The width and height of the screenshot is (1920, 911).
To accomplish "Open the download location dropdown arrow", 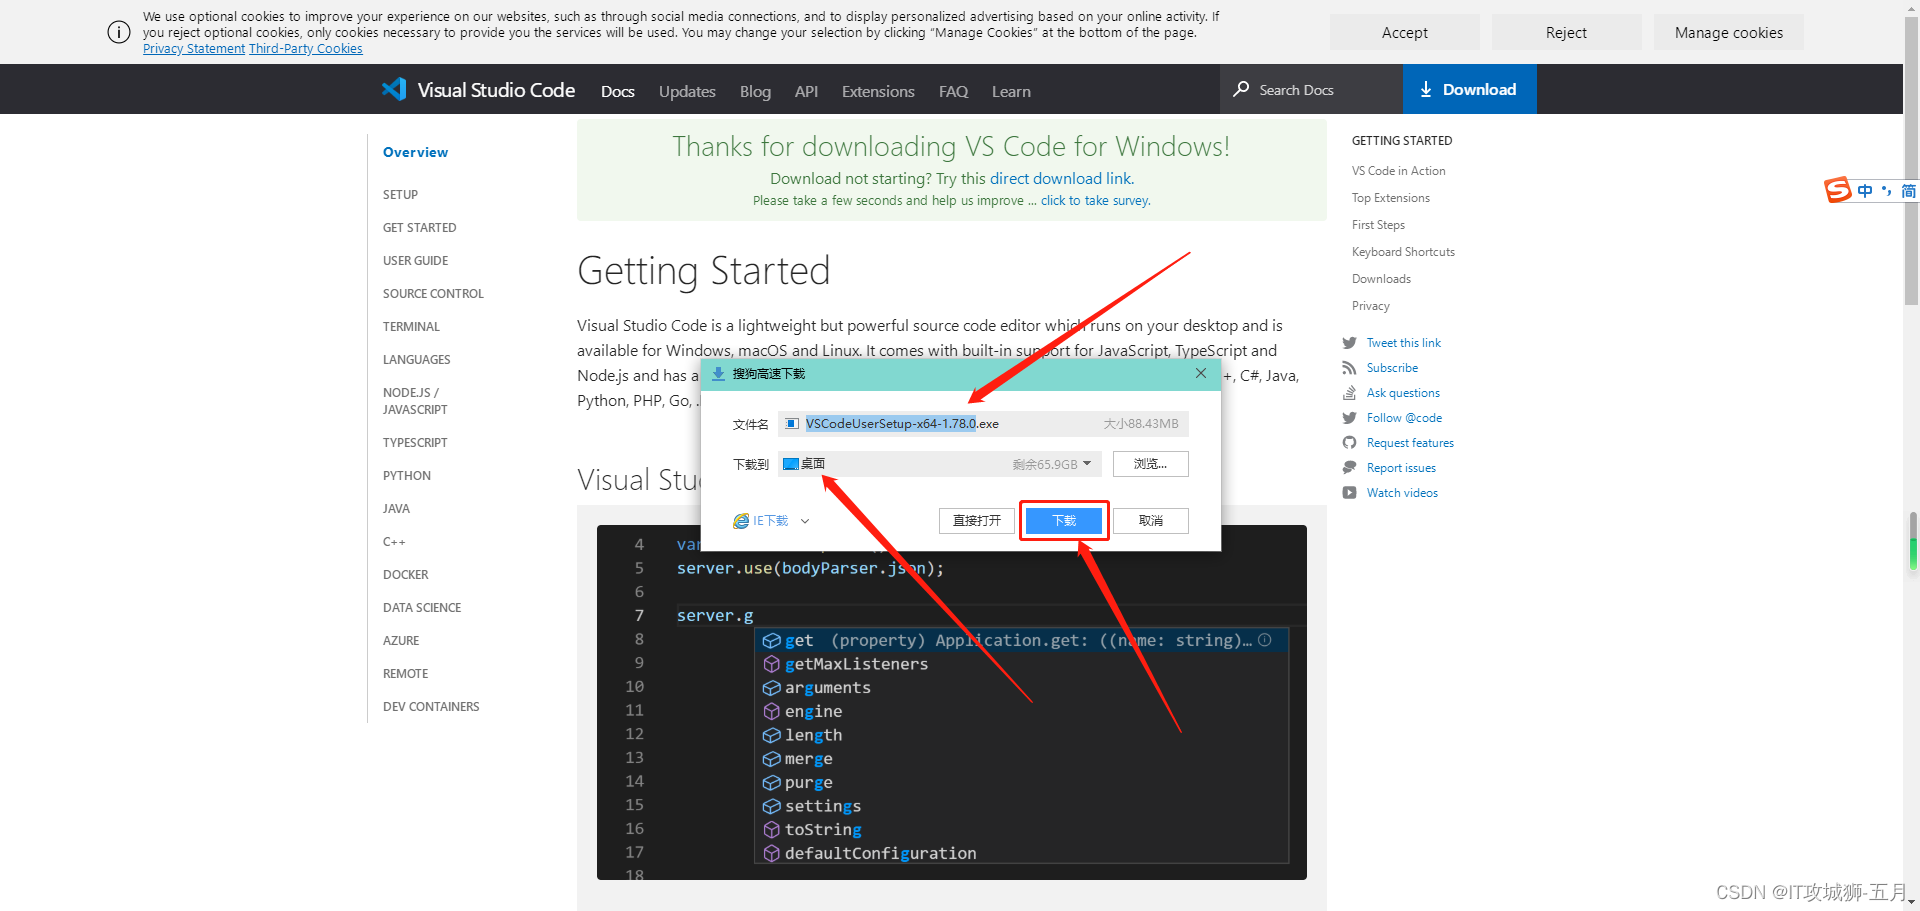I will [x=1087, y=464].
